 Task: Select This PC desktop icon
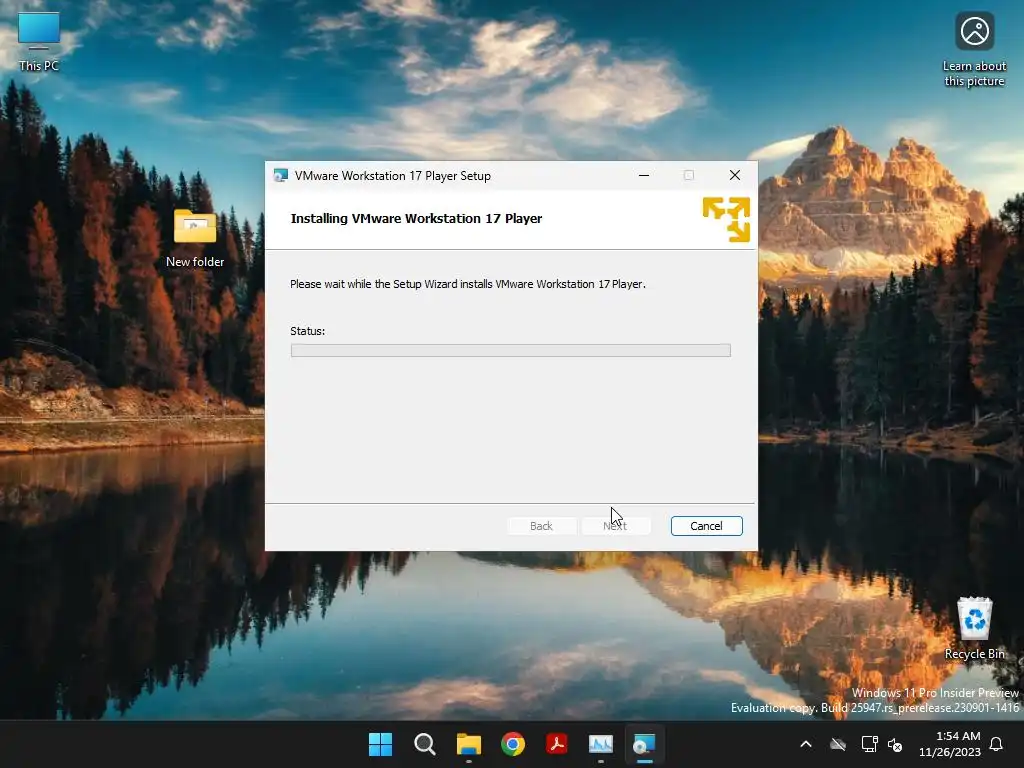coord(39,42)
